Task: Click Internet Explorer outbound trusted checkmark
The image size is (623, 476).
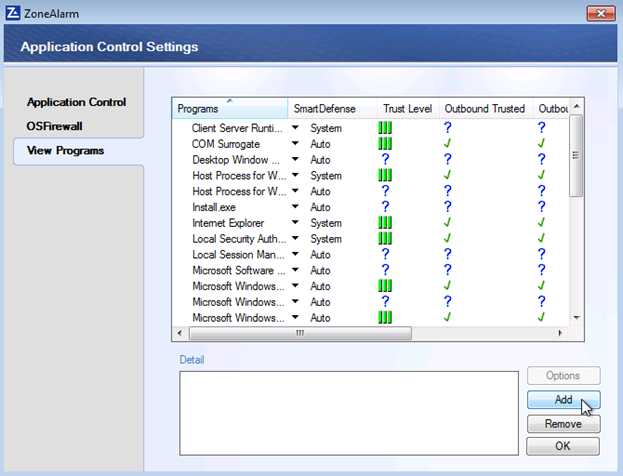Action: tap(447, 223)
